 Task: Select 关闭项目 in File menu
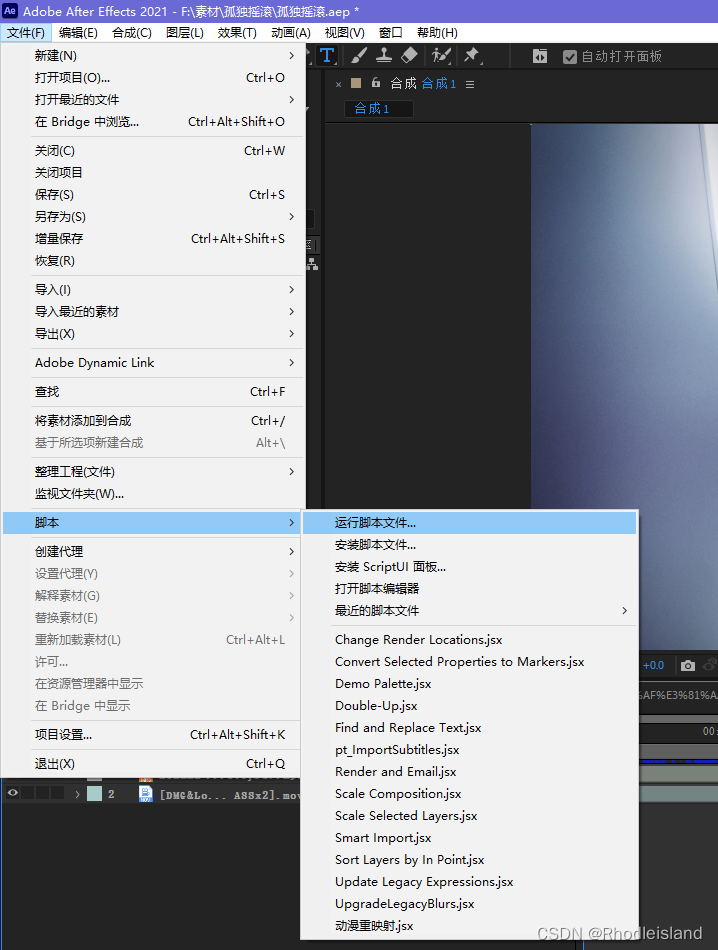pyautogui.click(x=152, y=173)
